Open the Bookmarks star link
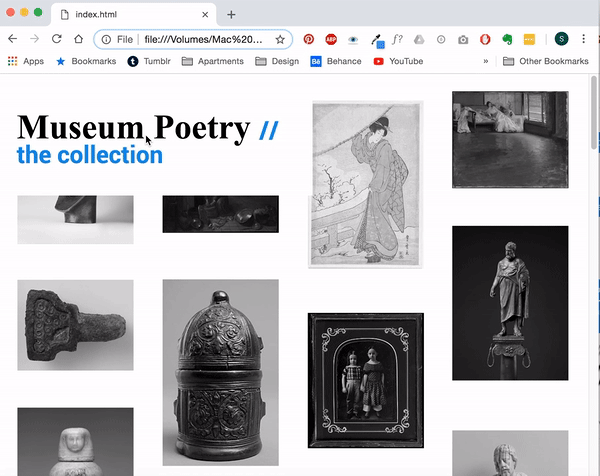The width and height of the screenshot is (600, 476). click(x=86, y=61)
